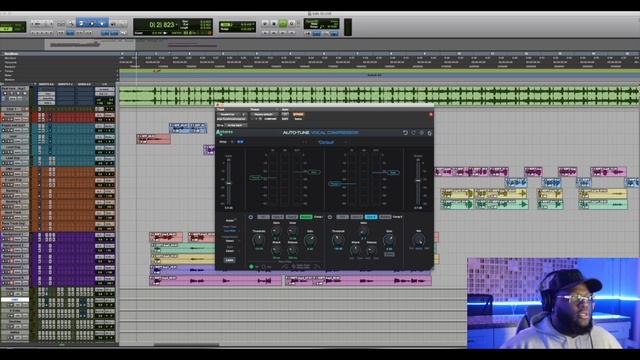Select the Pencil tool in toolbar
The height and width of the screenshot is (360, 640).
coord(123,23)
